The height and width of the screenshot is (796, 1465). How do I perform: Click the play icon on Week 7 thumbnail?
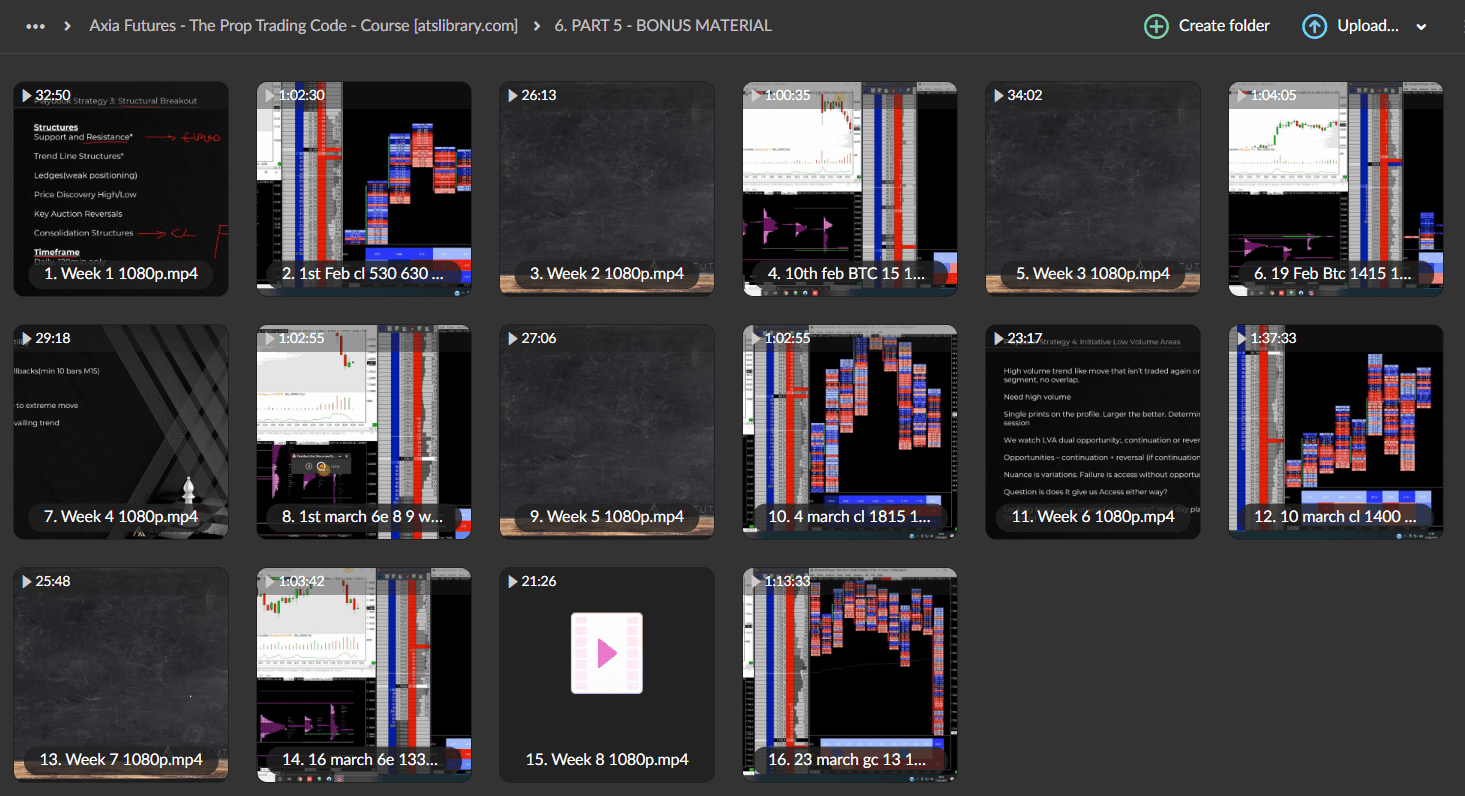(27, 582)
